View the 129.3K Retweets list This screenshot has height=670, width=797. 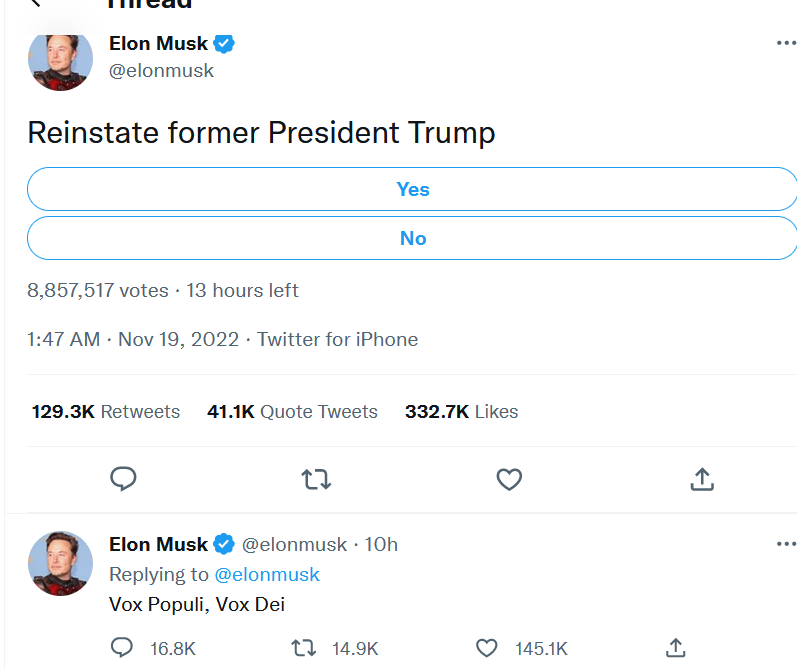click(106, 411)
